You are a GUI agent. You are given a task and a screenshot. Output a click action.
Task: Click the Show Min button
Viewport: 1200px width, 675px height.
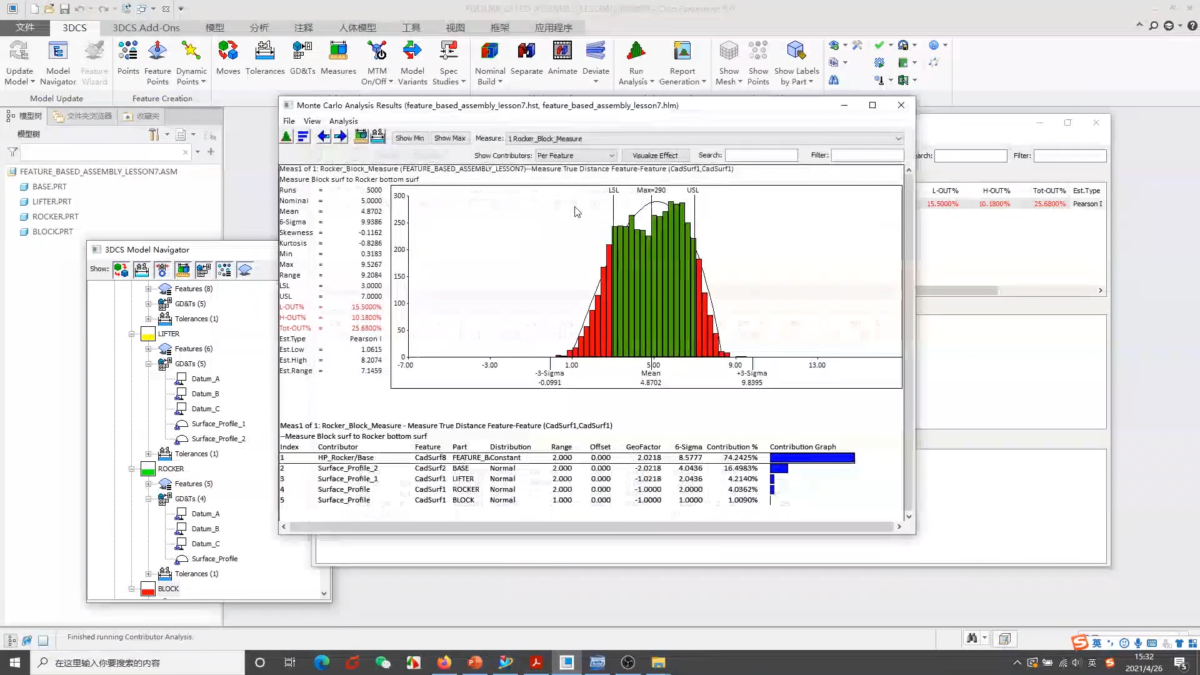click(x=410, y=138)
